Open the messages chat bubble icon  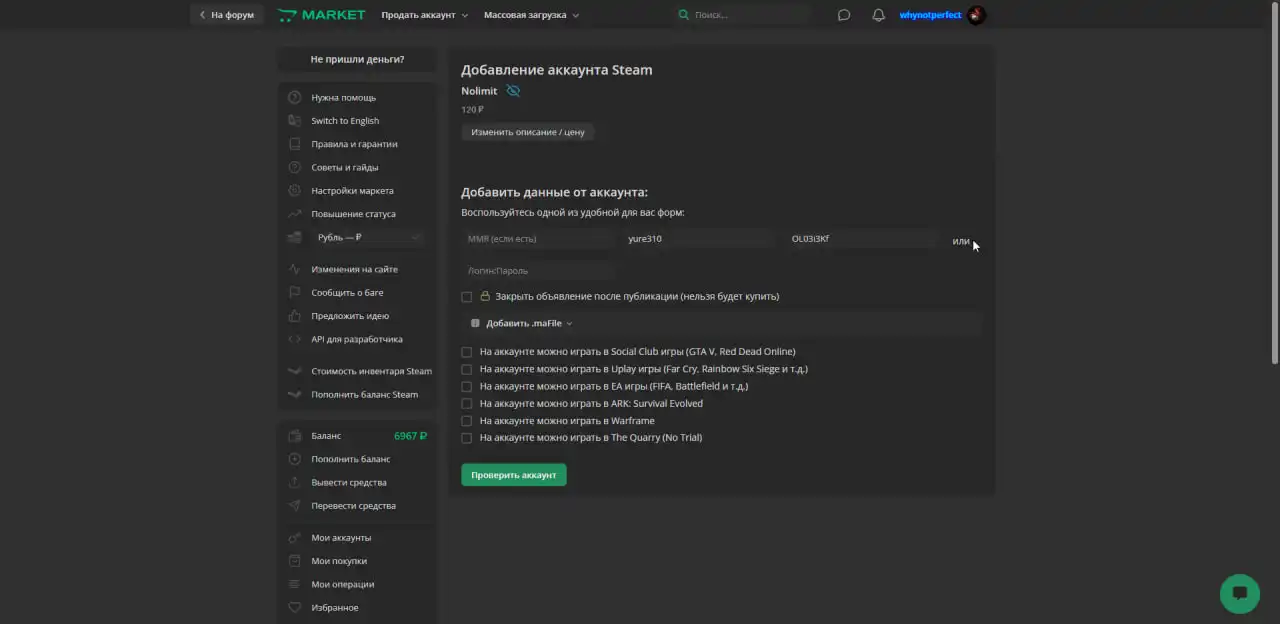tap(844, 15)
